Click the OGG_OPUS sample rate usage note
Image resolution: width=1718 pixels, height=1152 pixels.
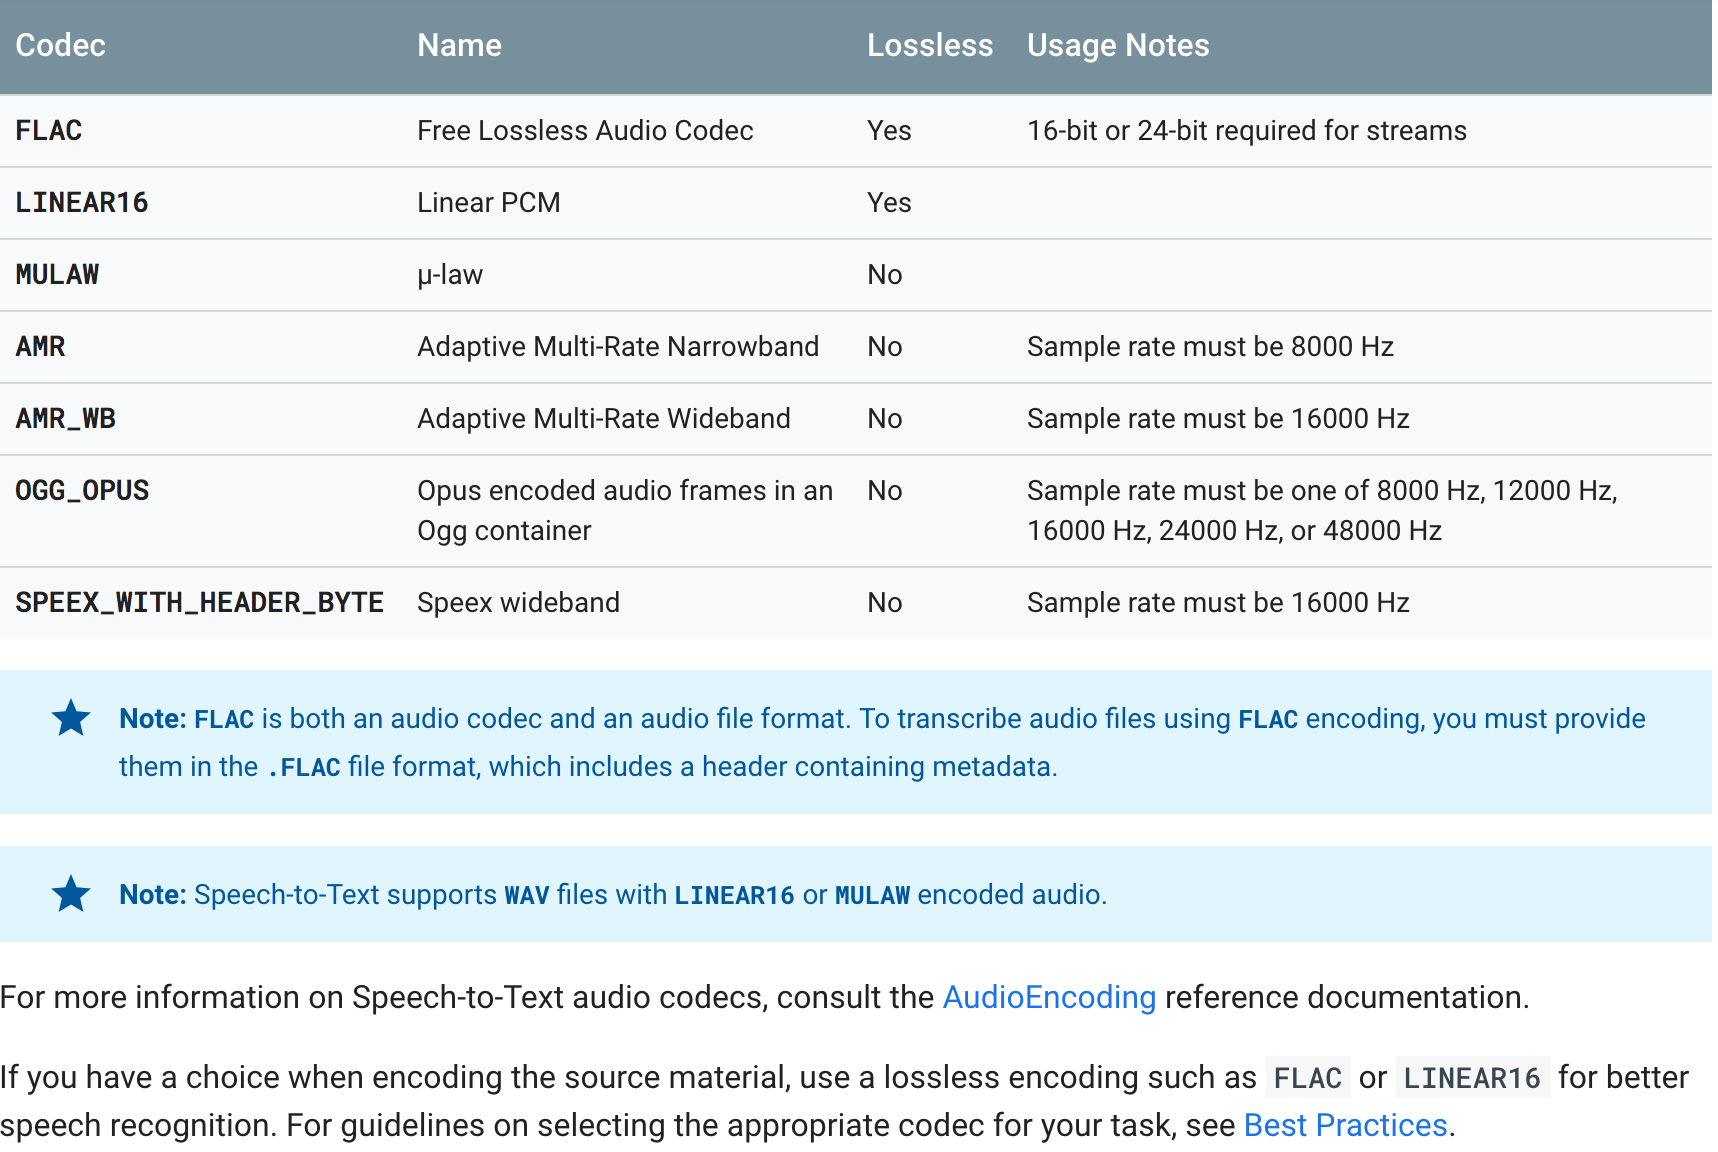1322,511
